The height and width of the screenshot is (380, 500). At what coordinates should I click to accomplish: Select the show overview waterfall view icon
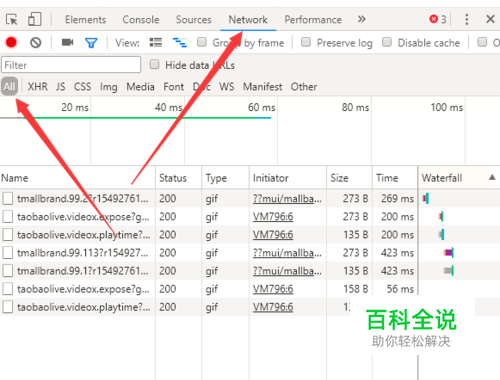180,42
